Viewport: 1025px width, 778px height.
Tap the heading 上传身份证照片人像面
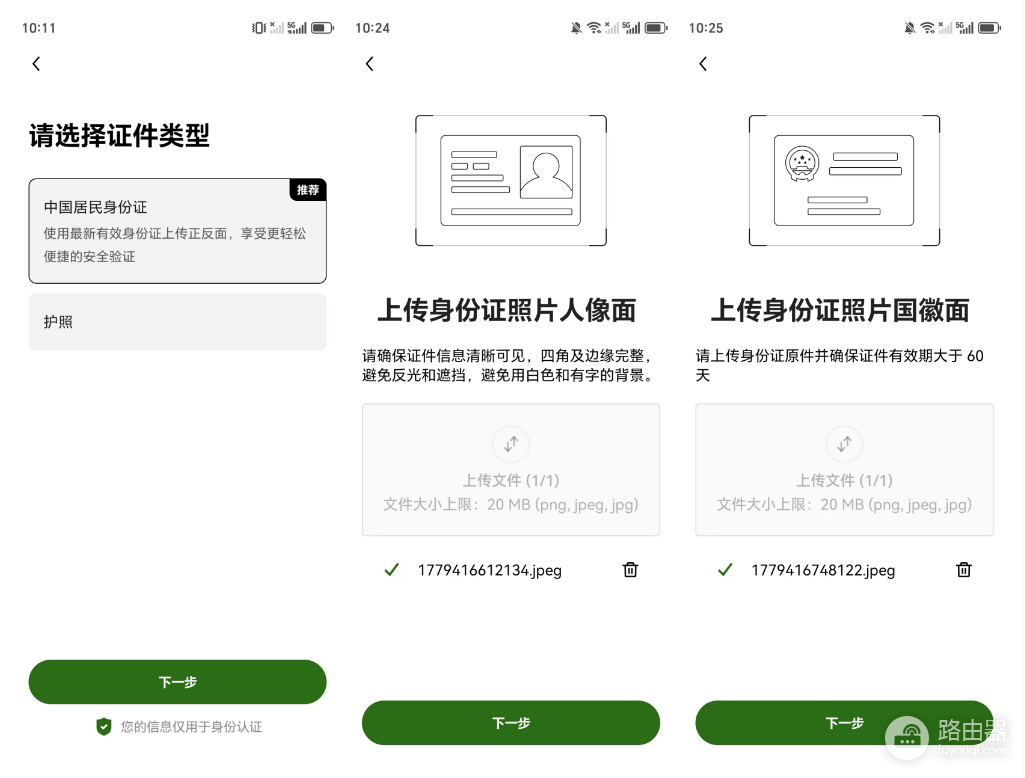pyautogui.click(x=507, y=310)
